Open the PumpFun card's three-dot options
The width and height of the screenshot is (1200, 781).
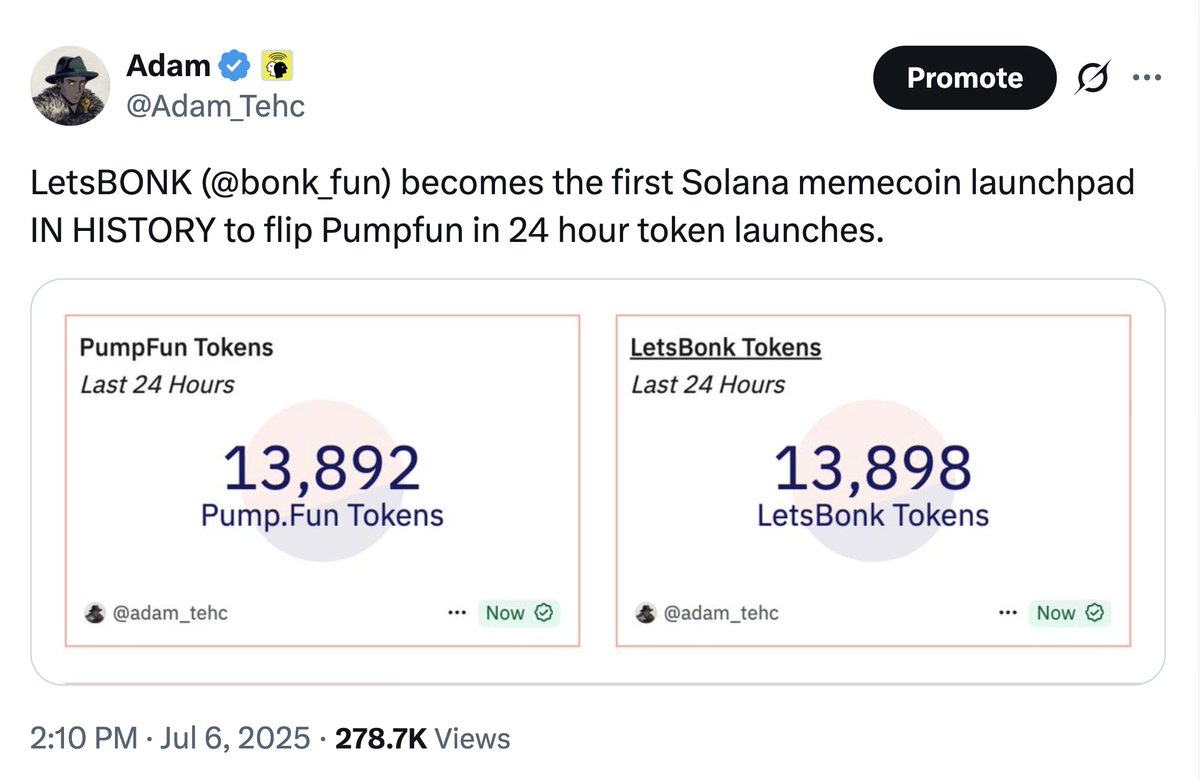point(457,613)
